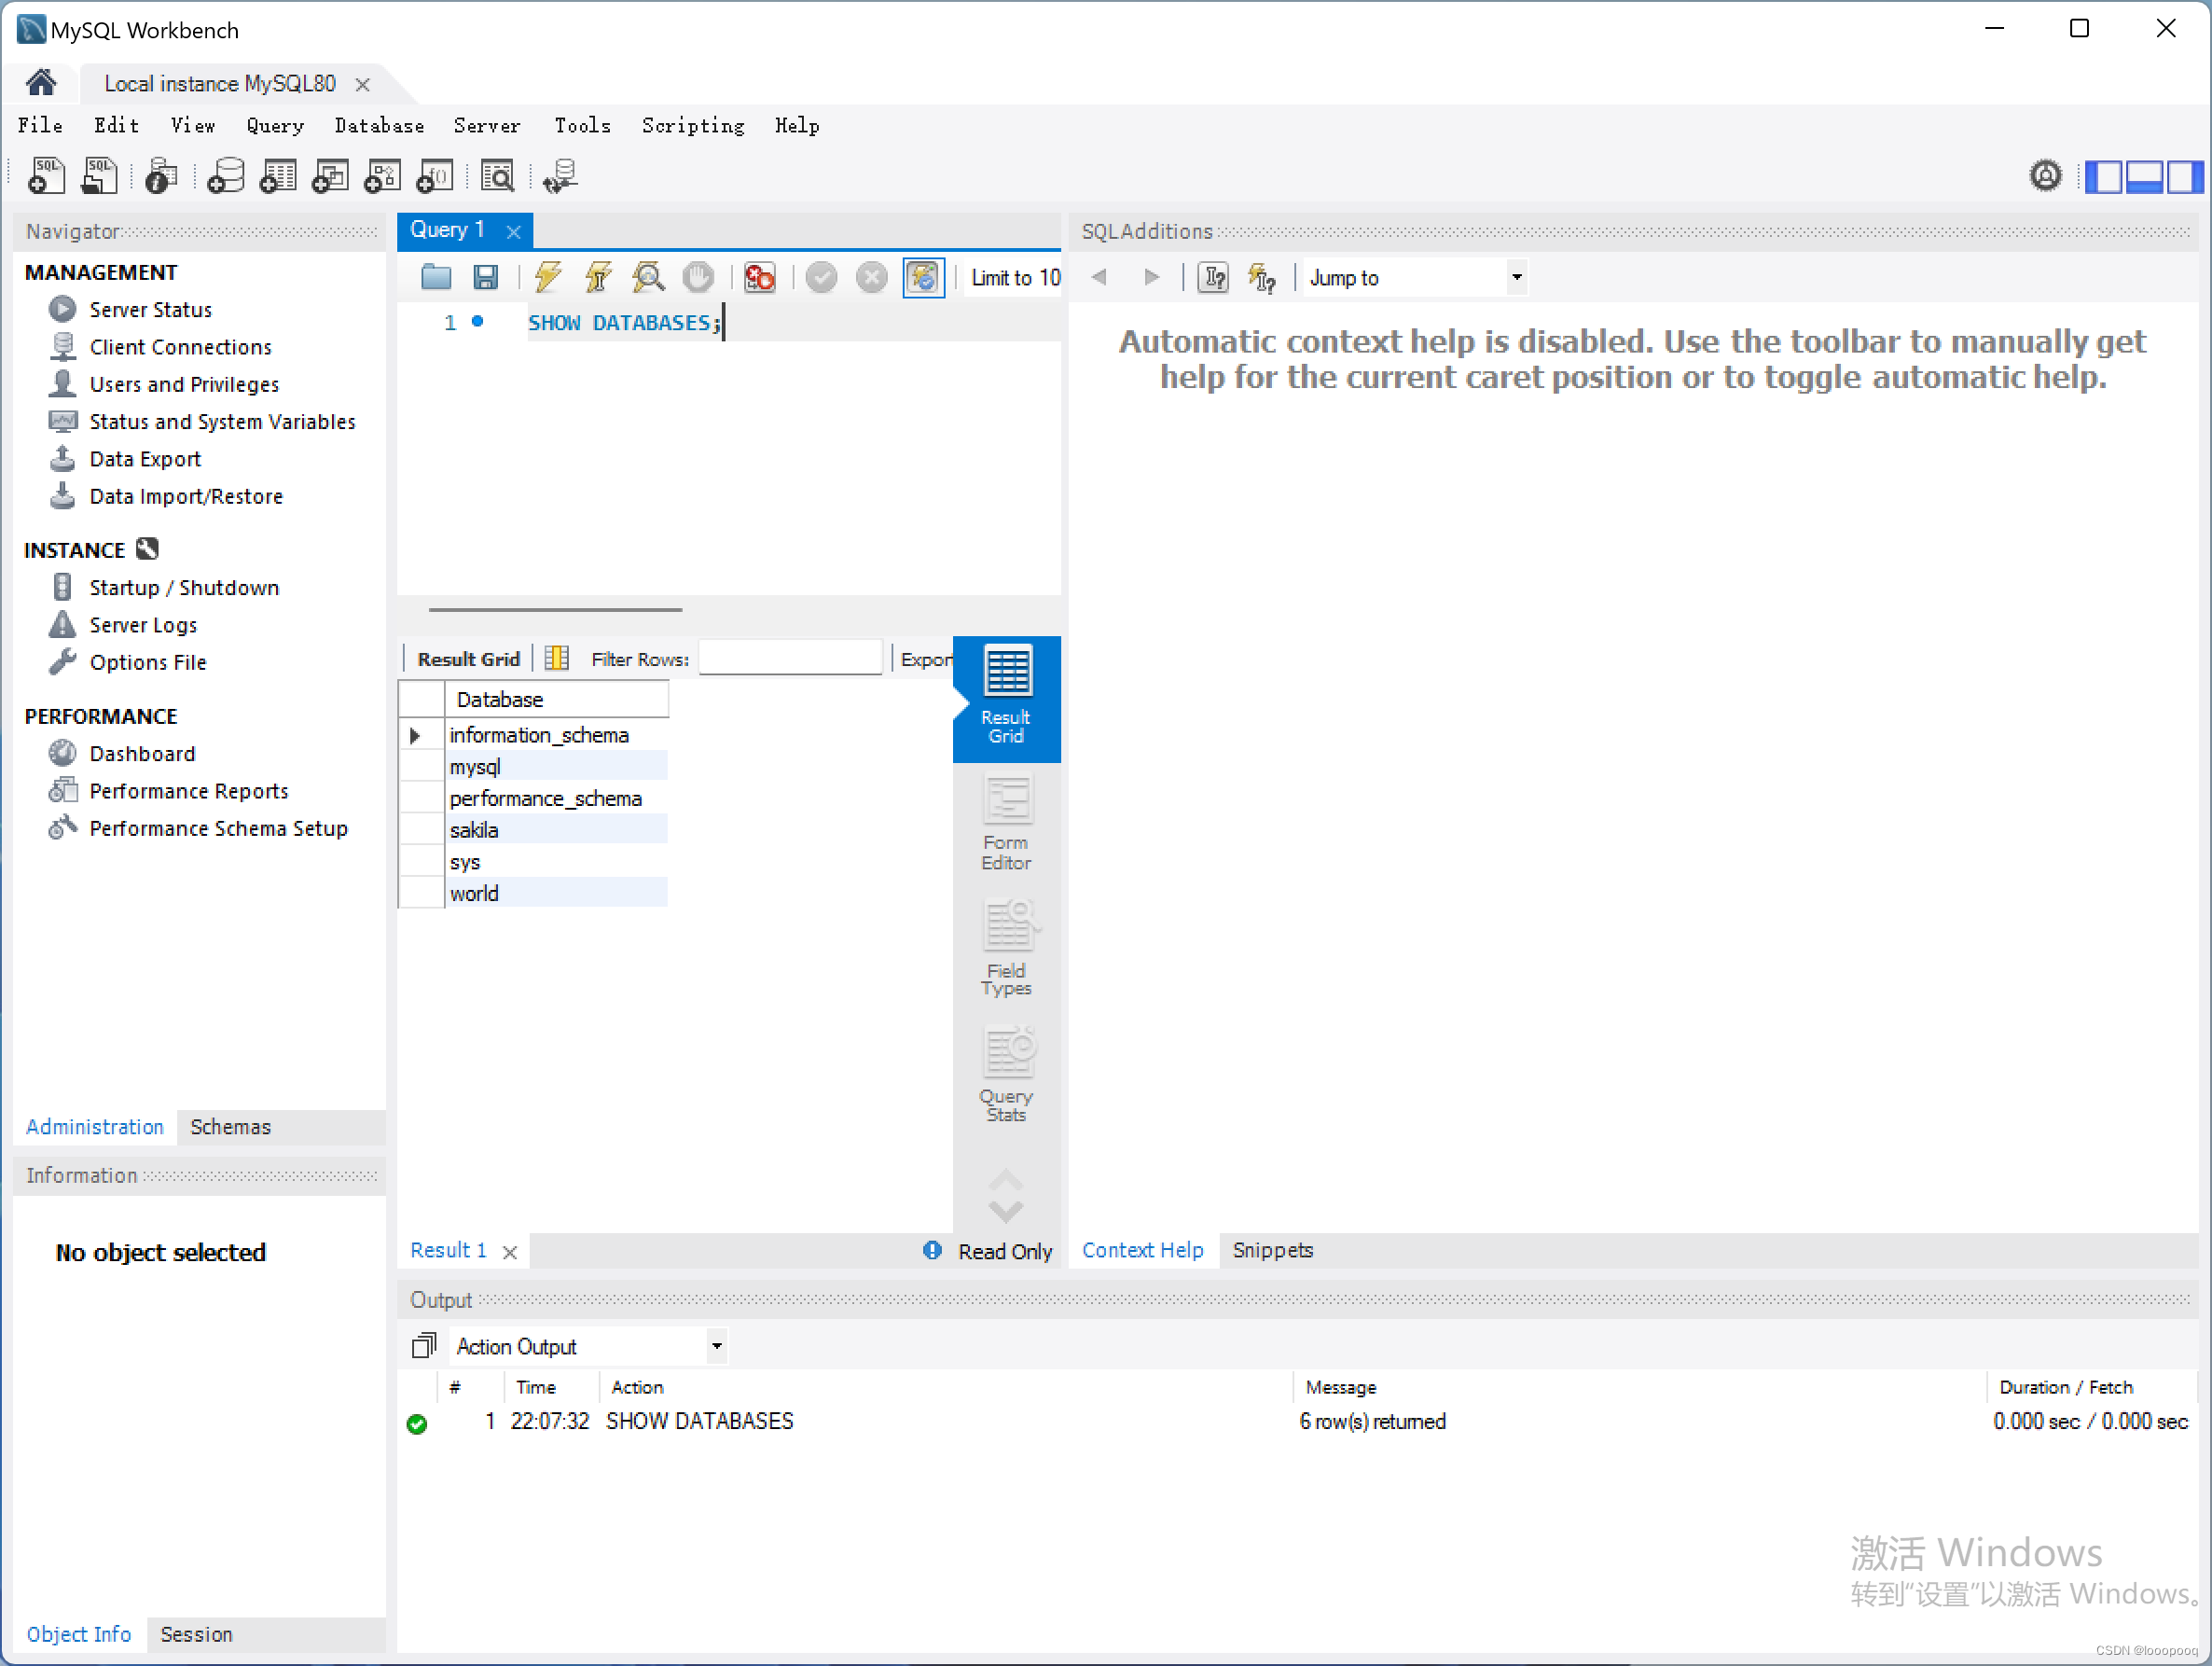Switch to the Administration tab
Image resolution: width=2212 pixels, height=1666 pixels.
point(92,1127)
